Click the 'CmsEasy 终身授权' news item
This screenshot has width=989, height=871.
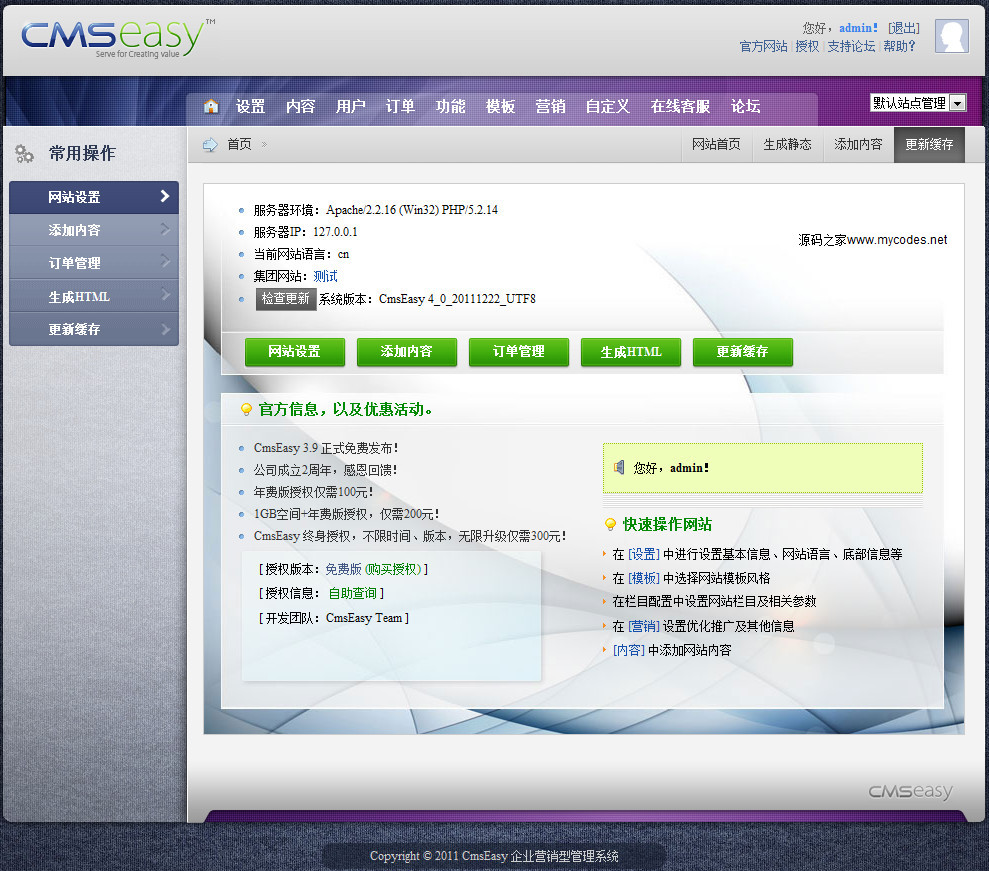coord(409,536)
